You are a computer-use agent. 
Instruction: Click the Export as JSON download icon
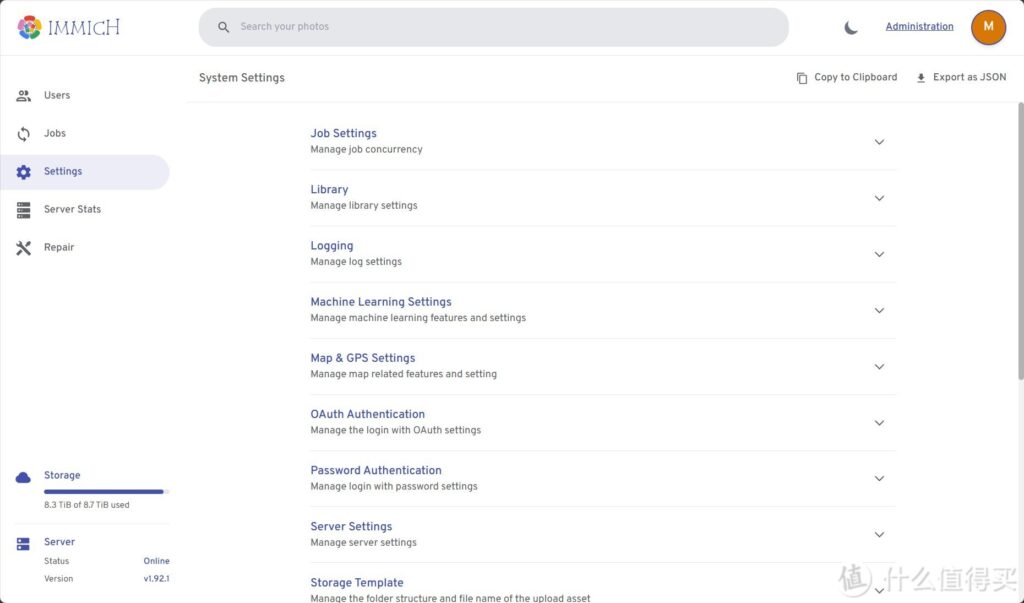click(921, 78)
